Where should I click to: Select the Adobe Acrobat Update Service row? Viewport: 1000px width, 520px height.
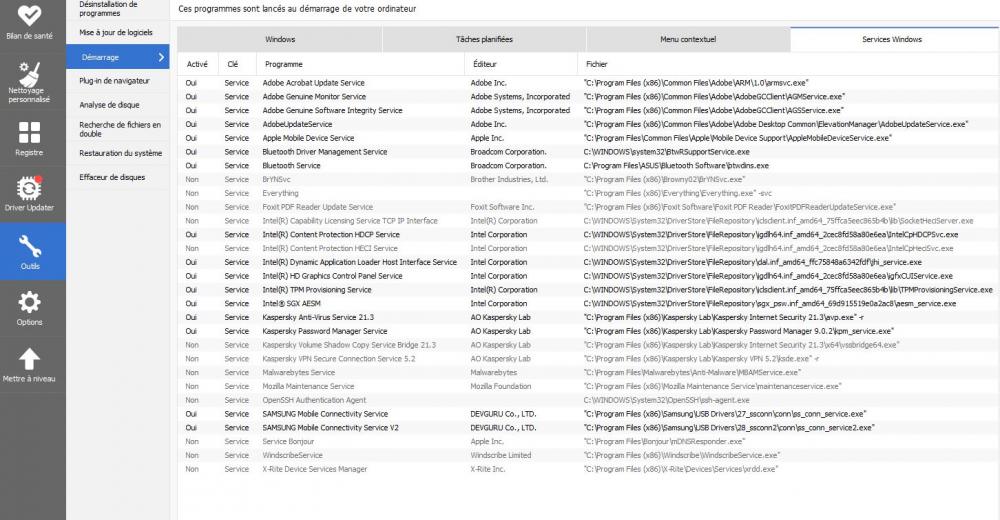click(589, 83)
